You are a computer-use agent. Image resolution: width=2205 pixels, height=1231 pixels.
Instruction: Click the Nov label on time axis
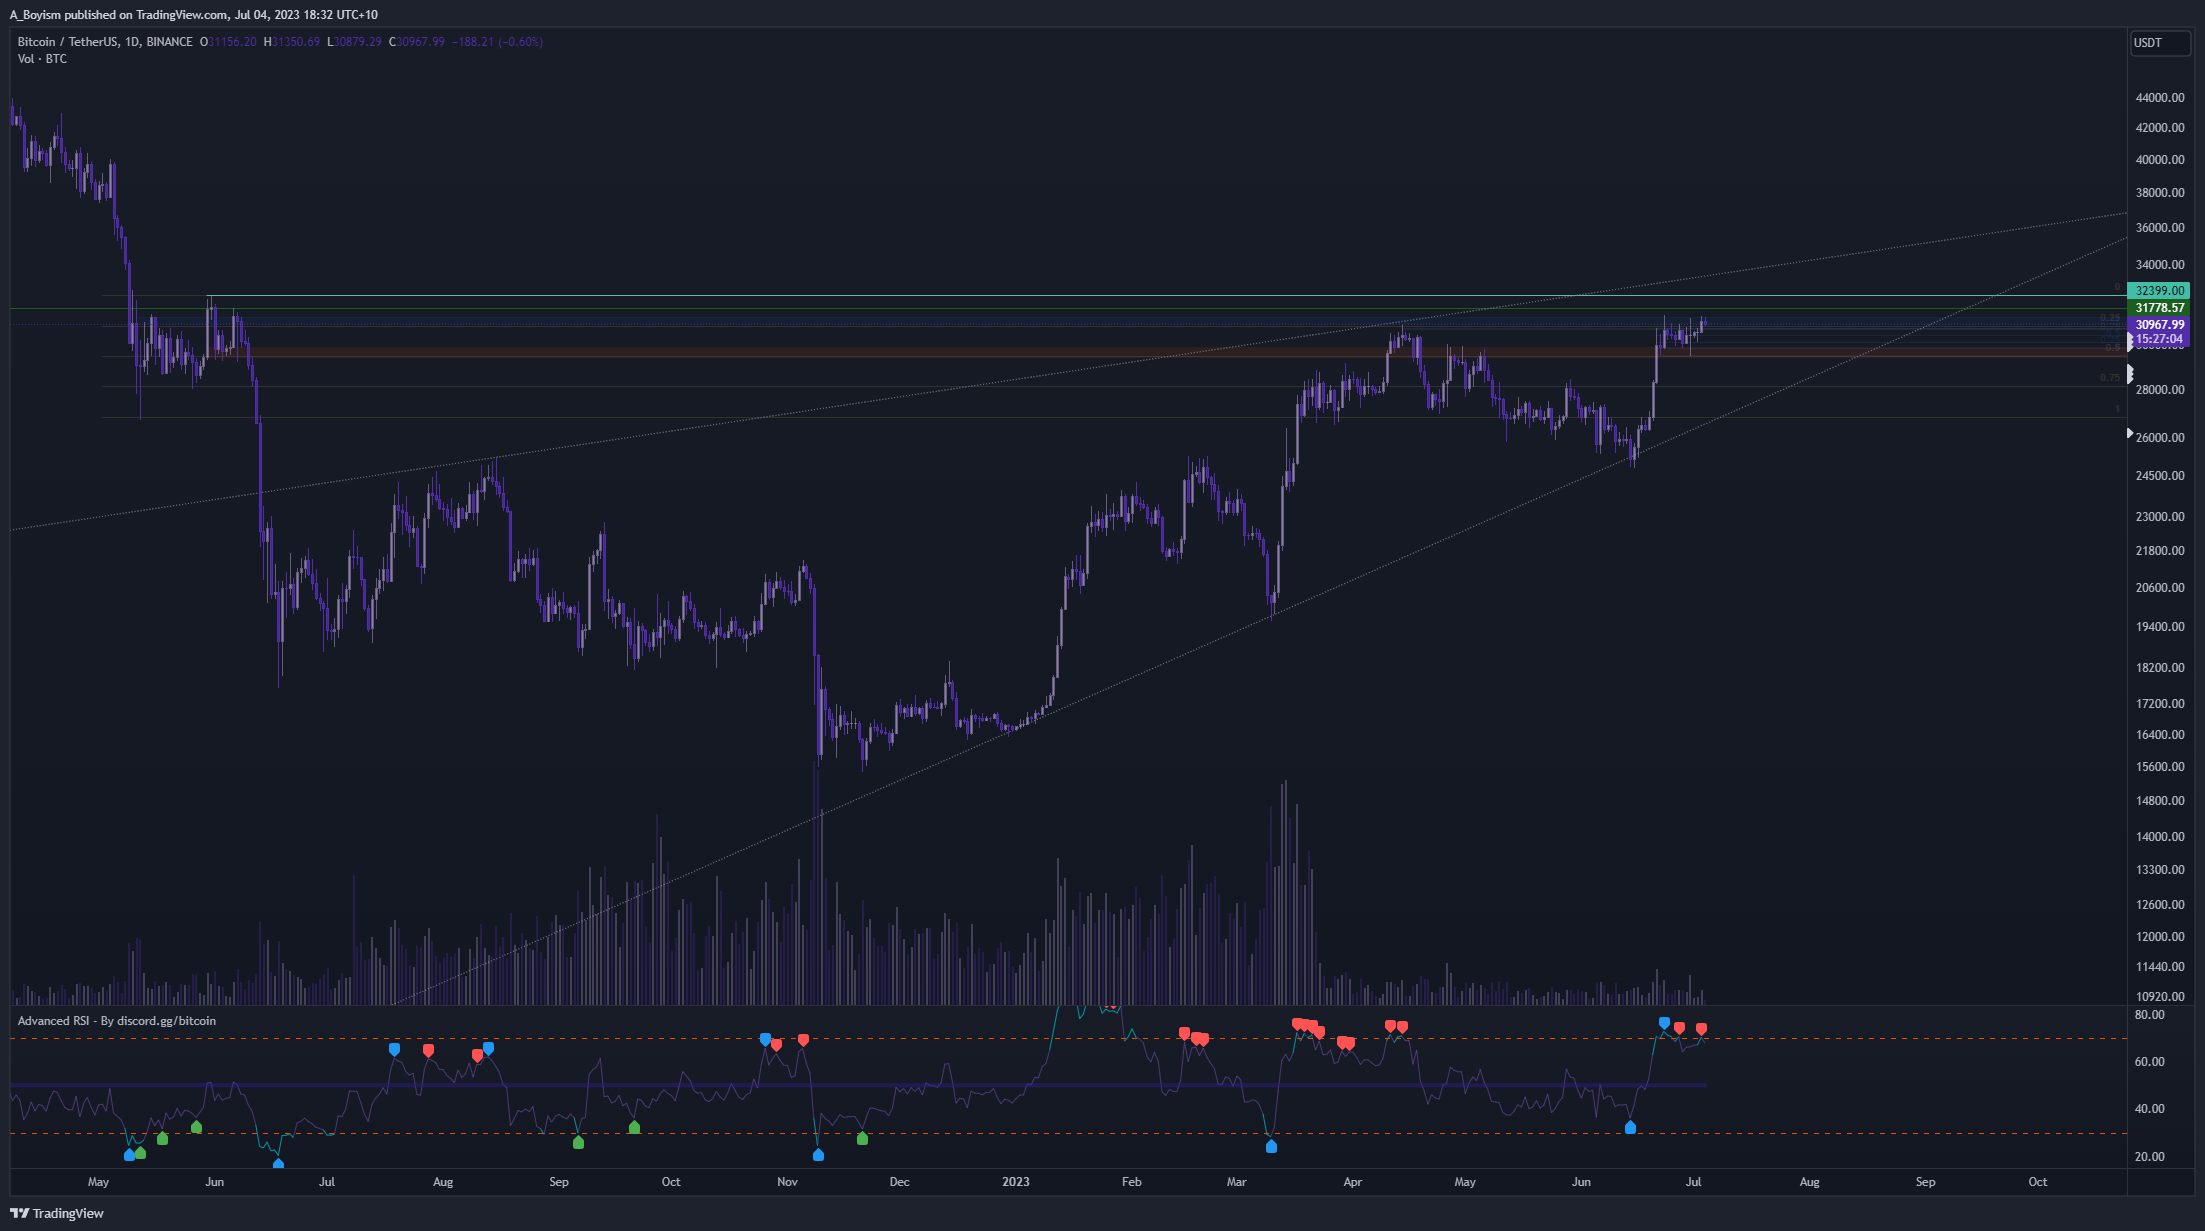point(787,1182)
